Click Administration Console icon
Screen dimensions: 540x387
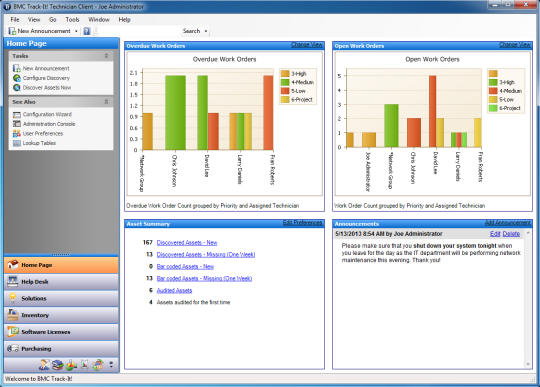(17, 124)
